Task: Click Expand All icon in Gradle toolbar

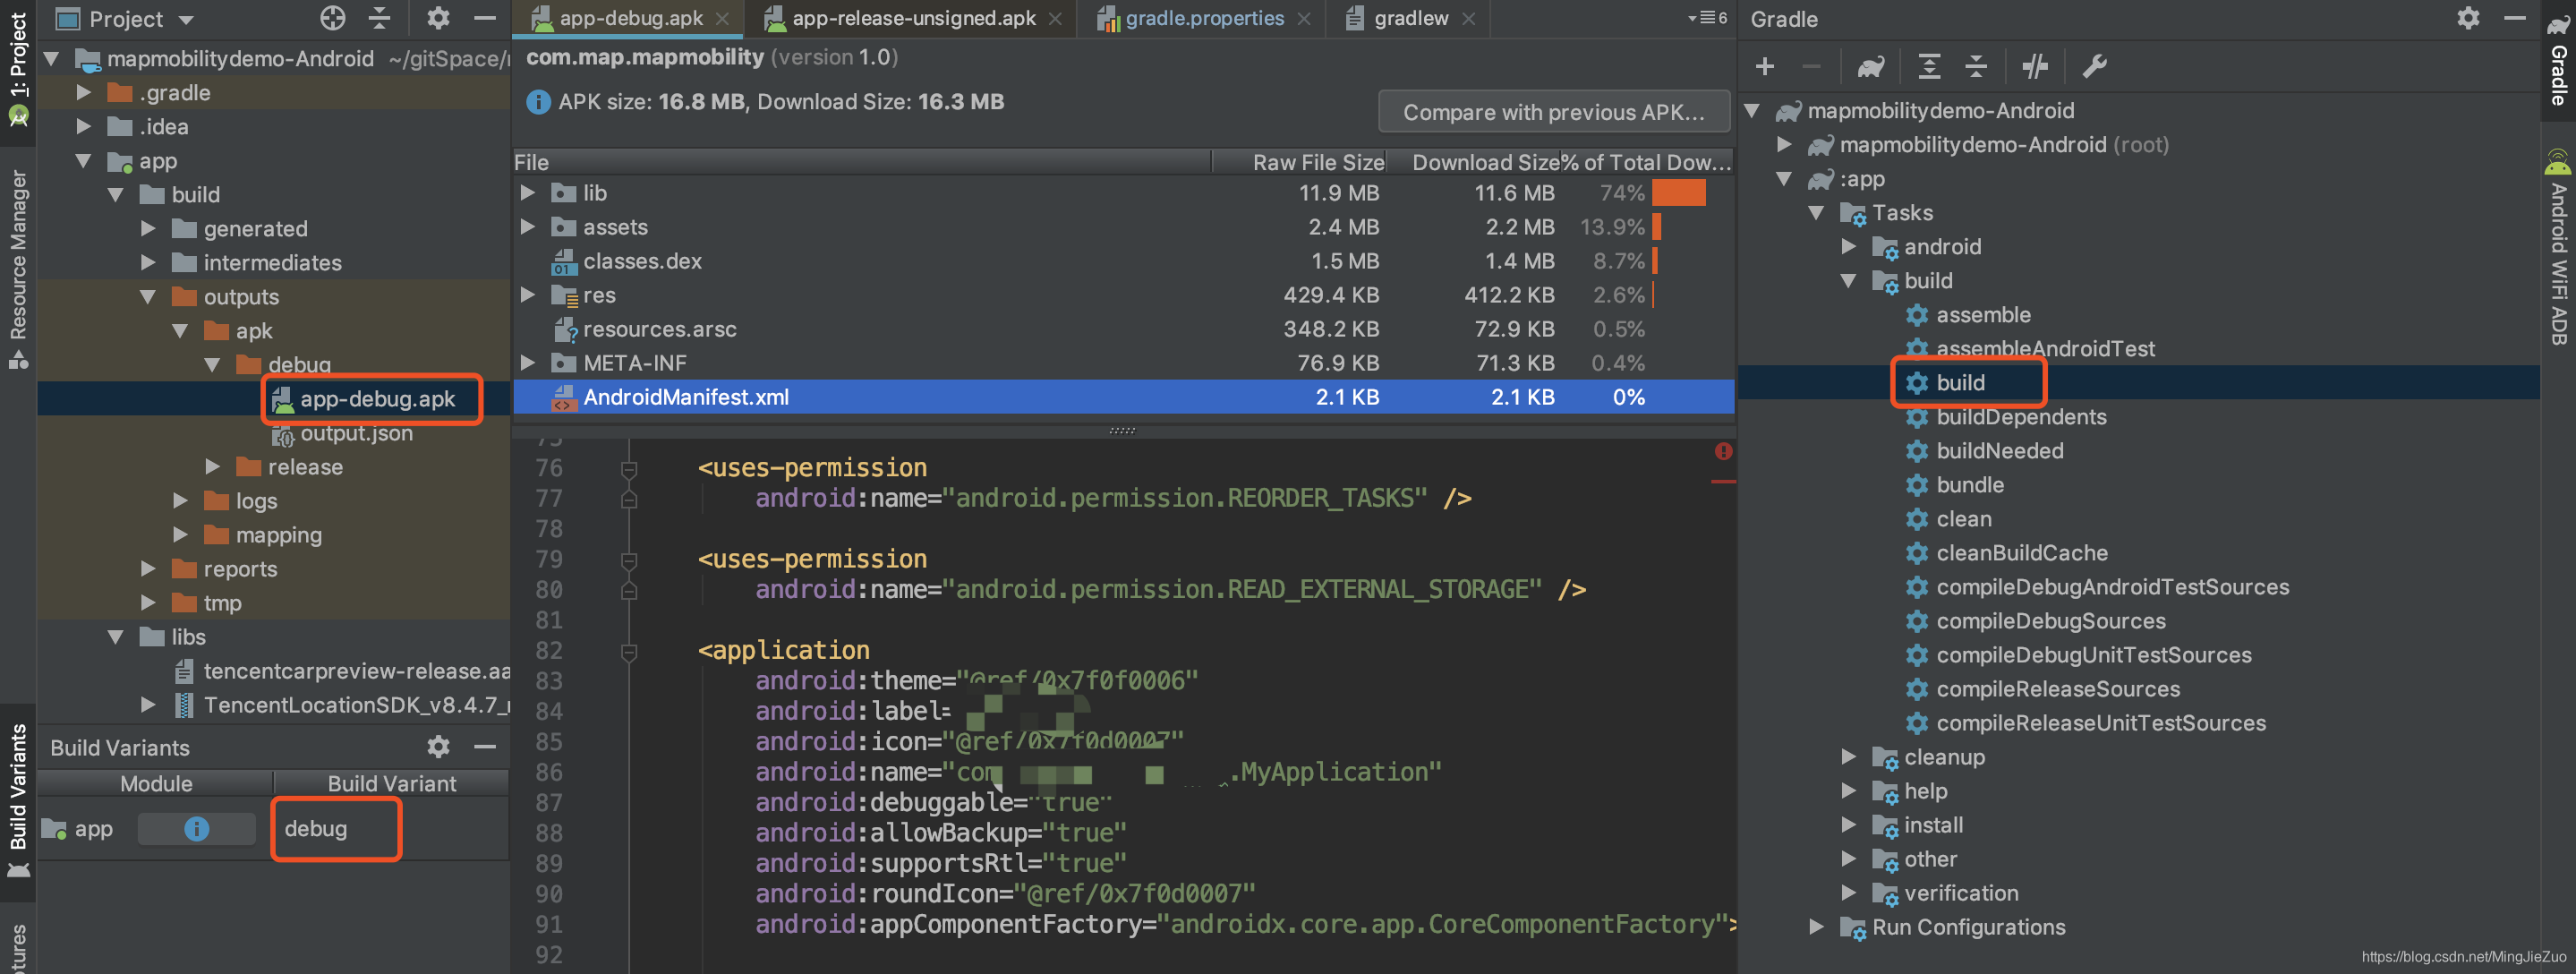Action: [1929, 67]
